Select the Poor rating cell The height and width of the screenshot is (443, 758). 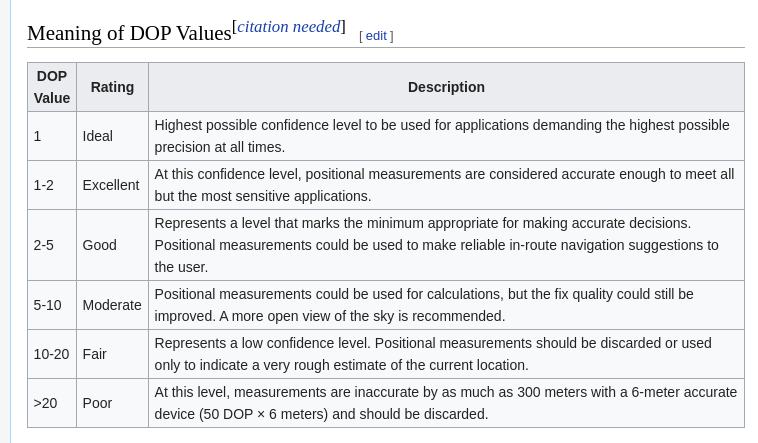[97, 403]
